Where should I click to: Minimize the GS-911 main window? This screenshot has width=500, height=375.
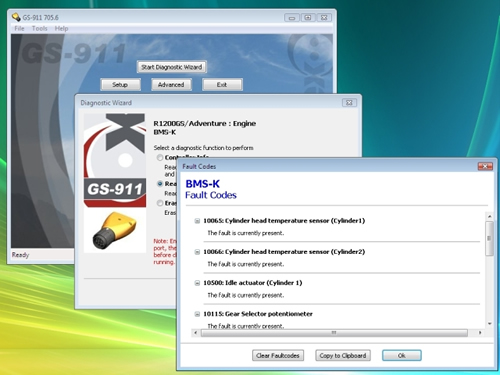[x=292, y=18]
